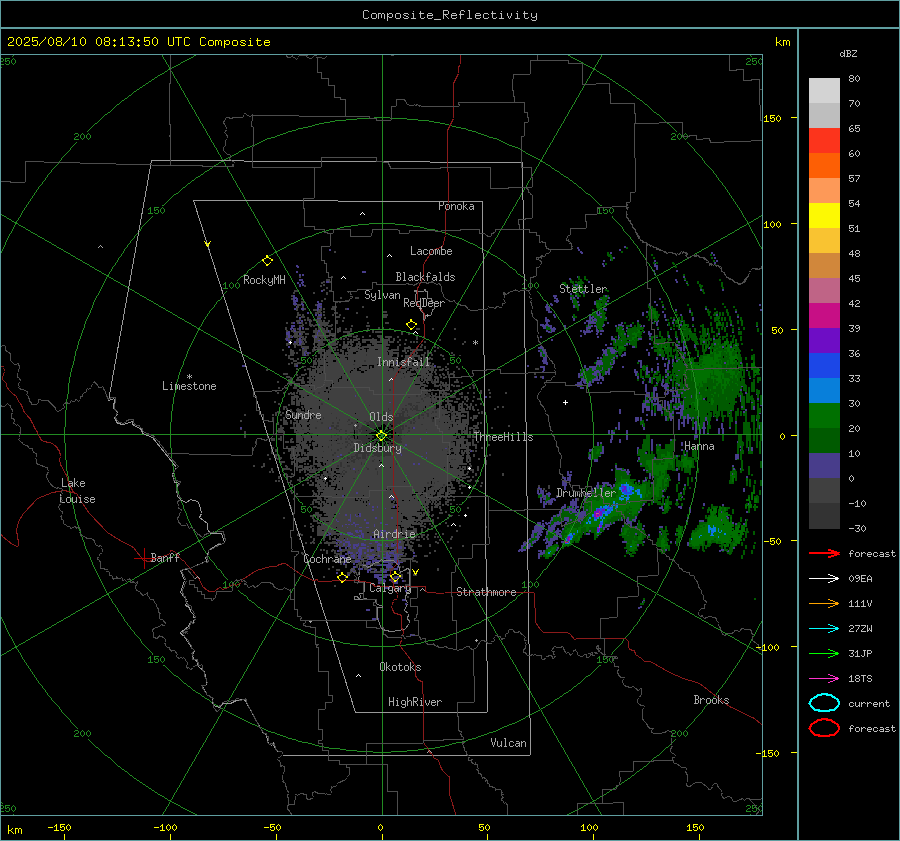Click the Olds town label

point(381,417)
